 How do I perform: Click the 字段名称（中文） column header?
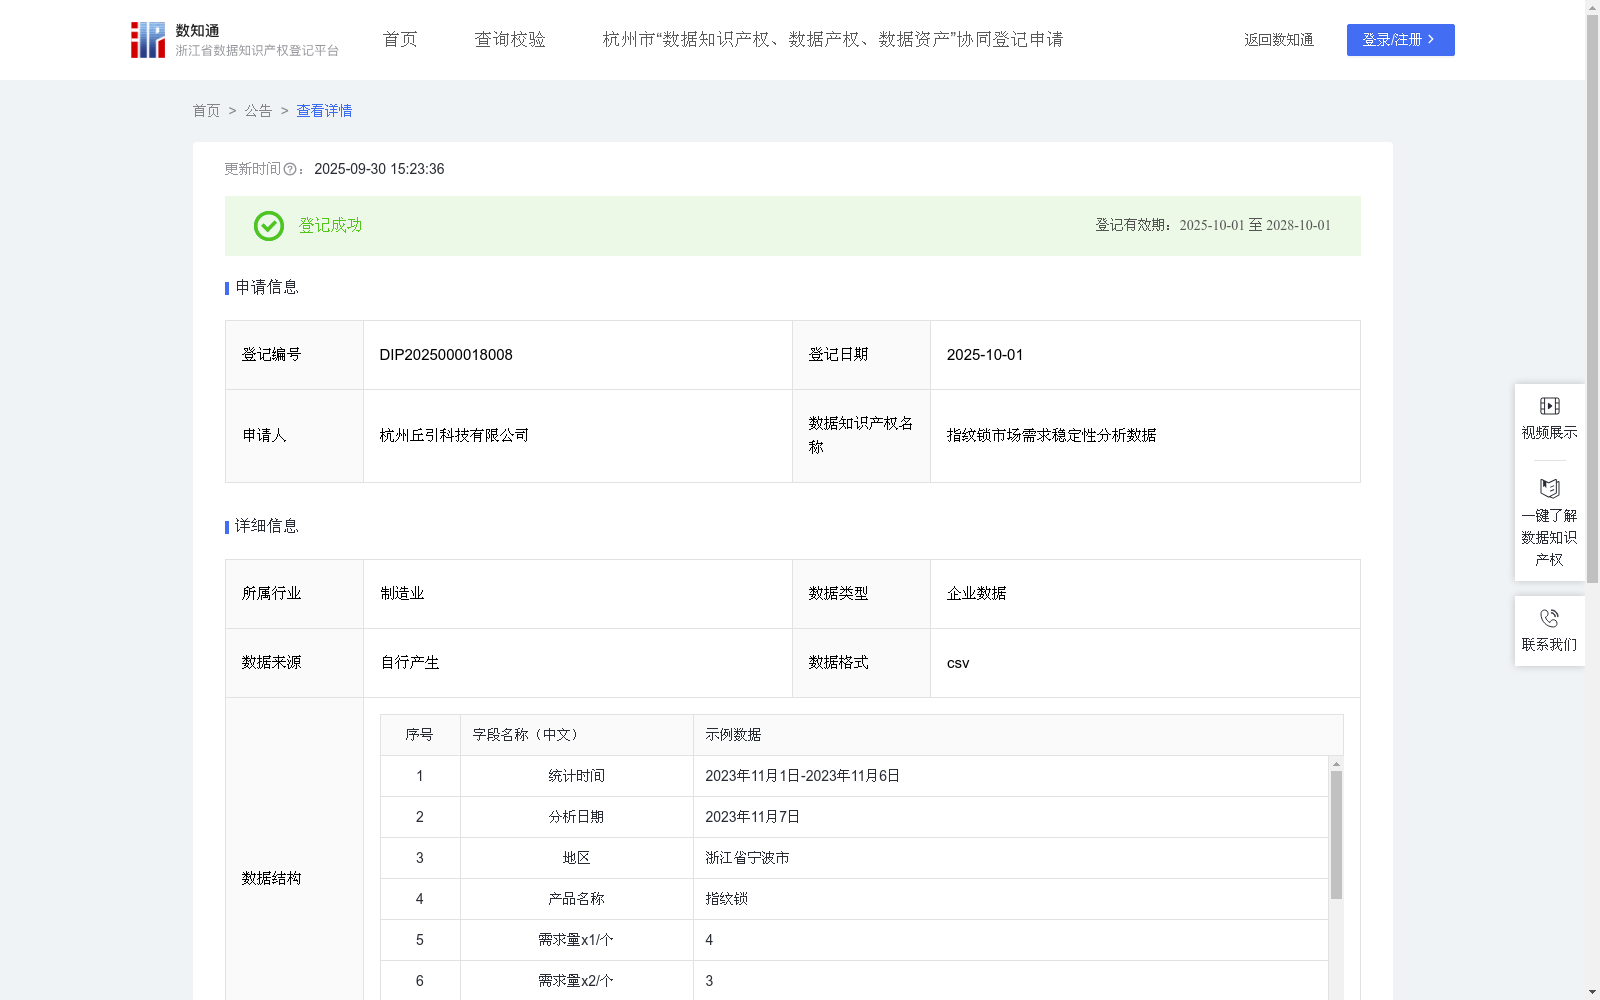coord(528,735)
